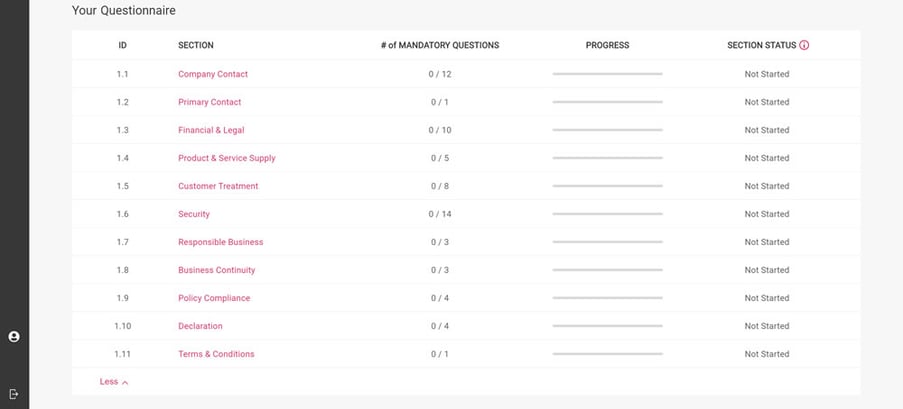Image resolution: width=903 pixels, height=409 pixels.
Task: Open the Policy Compliance section
Action: click(x=214, y=298)
